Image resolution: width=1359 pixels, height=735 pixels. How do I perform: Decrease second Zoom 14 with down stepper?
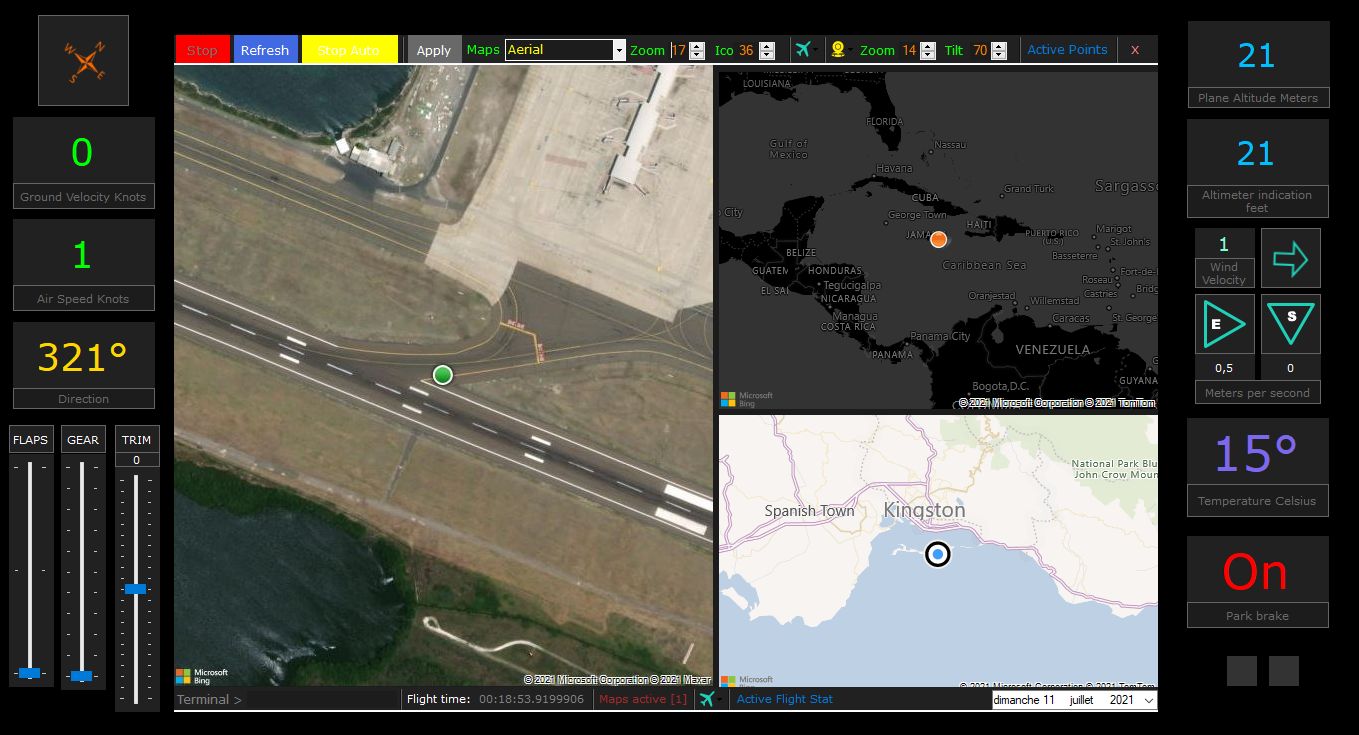[930, 55]
